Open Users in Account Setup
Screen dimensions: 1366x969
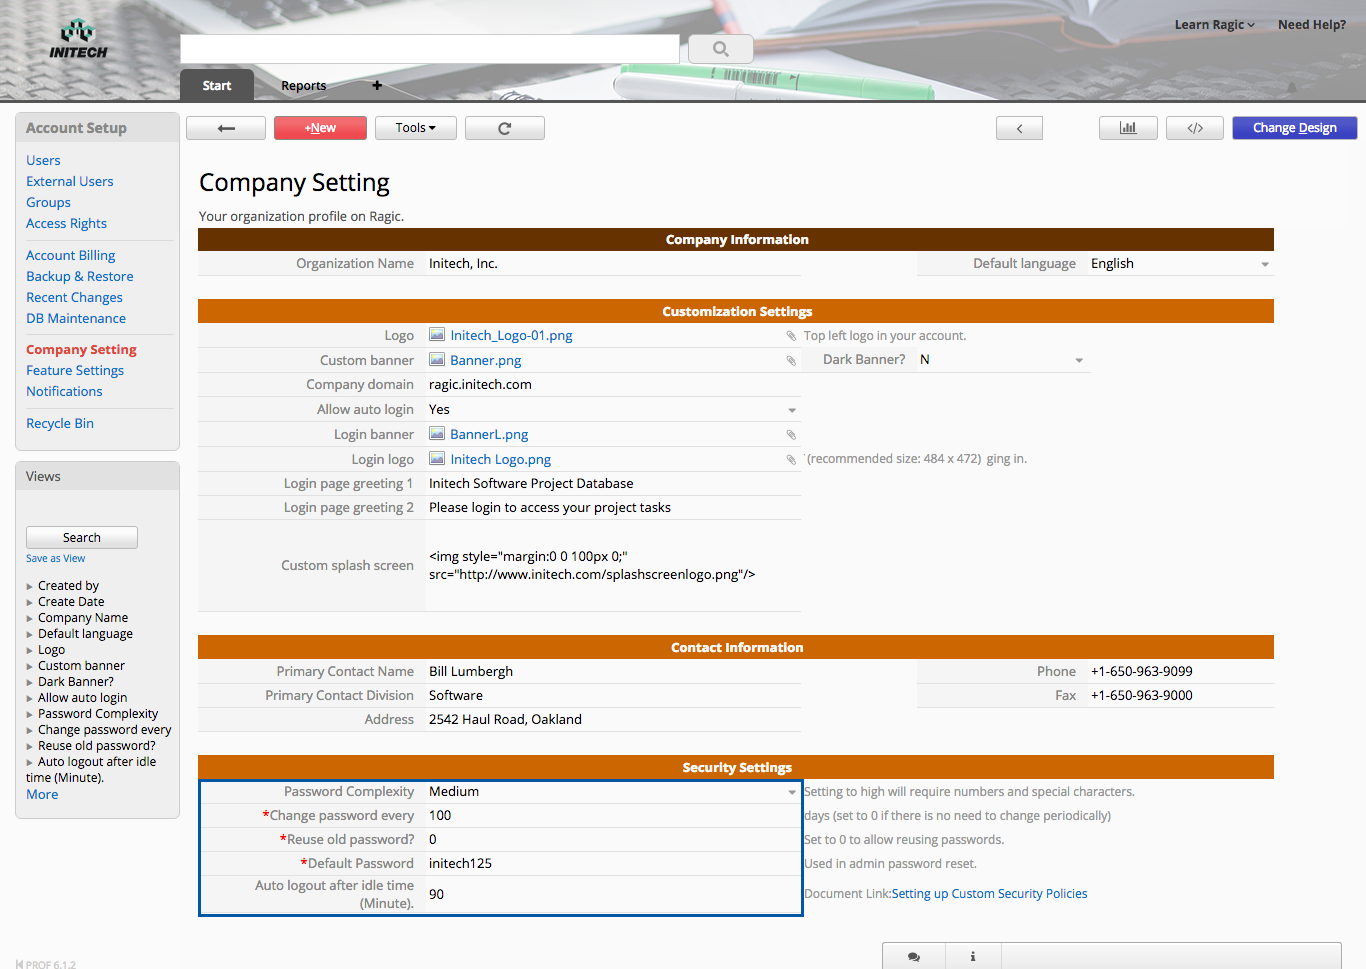pyautogui.click(x=43, y=160)
